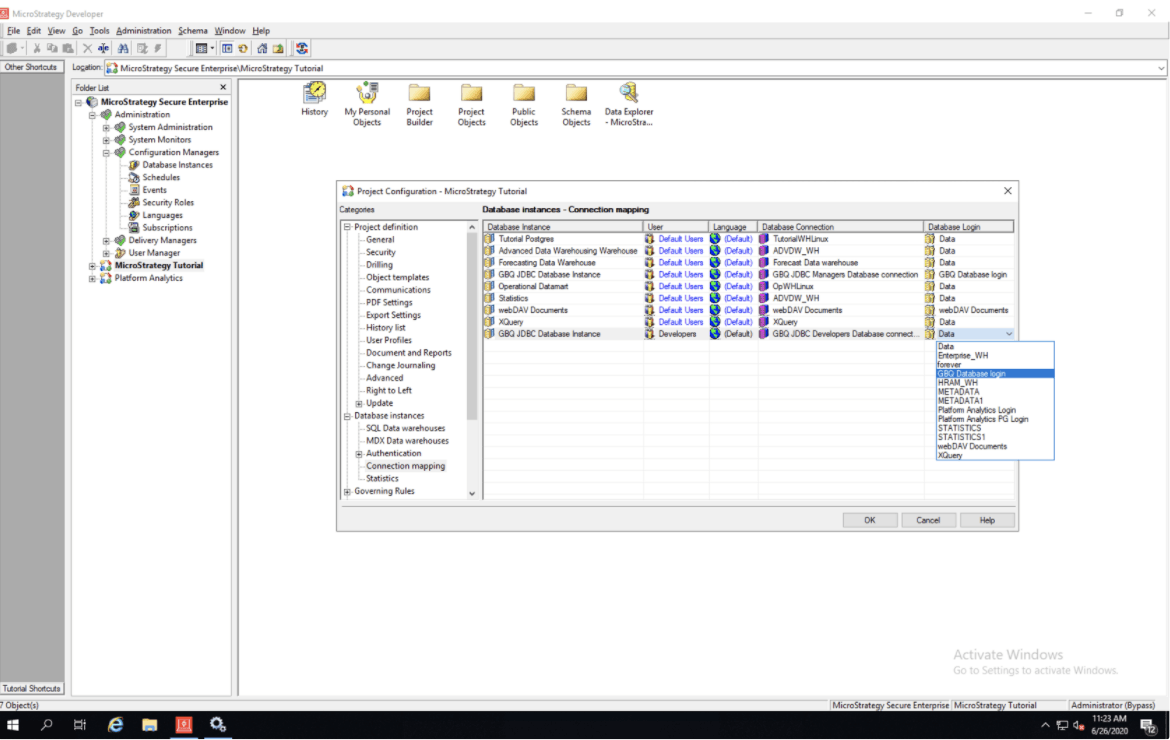Select Enterprise_WH in the login dropdown
1170x740 pixels.
962,355
